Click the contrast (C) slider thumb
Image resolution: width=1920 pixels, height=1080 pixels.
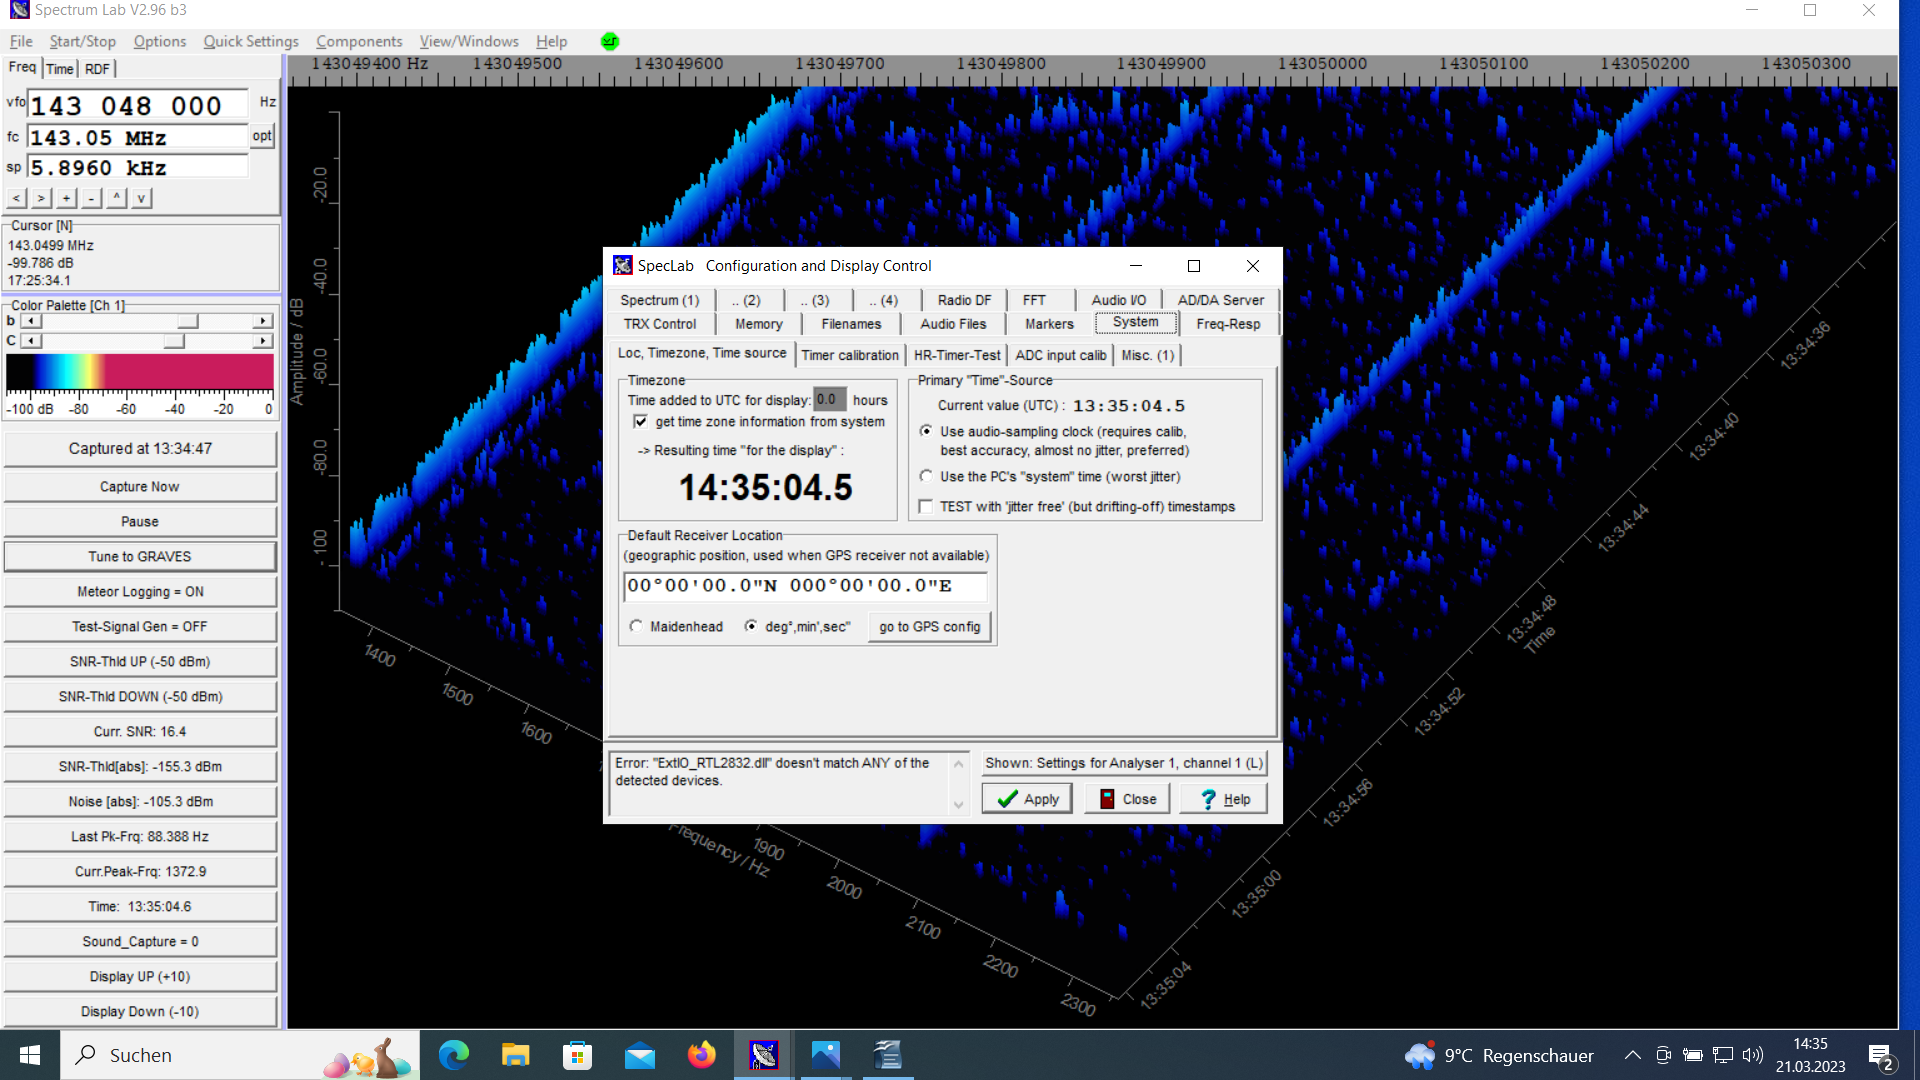174,341
